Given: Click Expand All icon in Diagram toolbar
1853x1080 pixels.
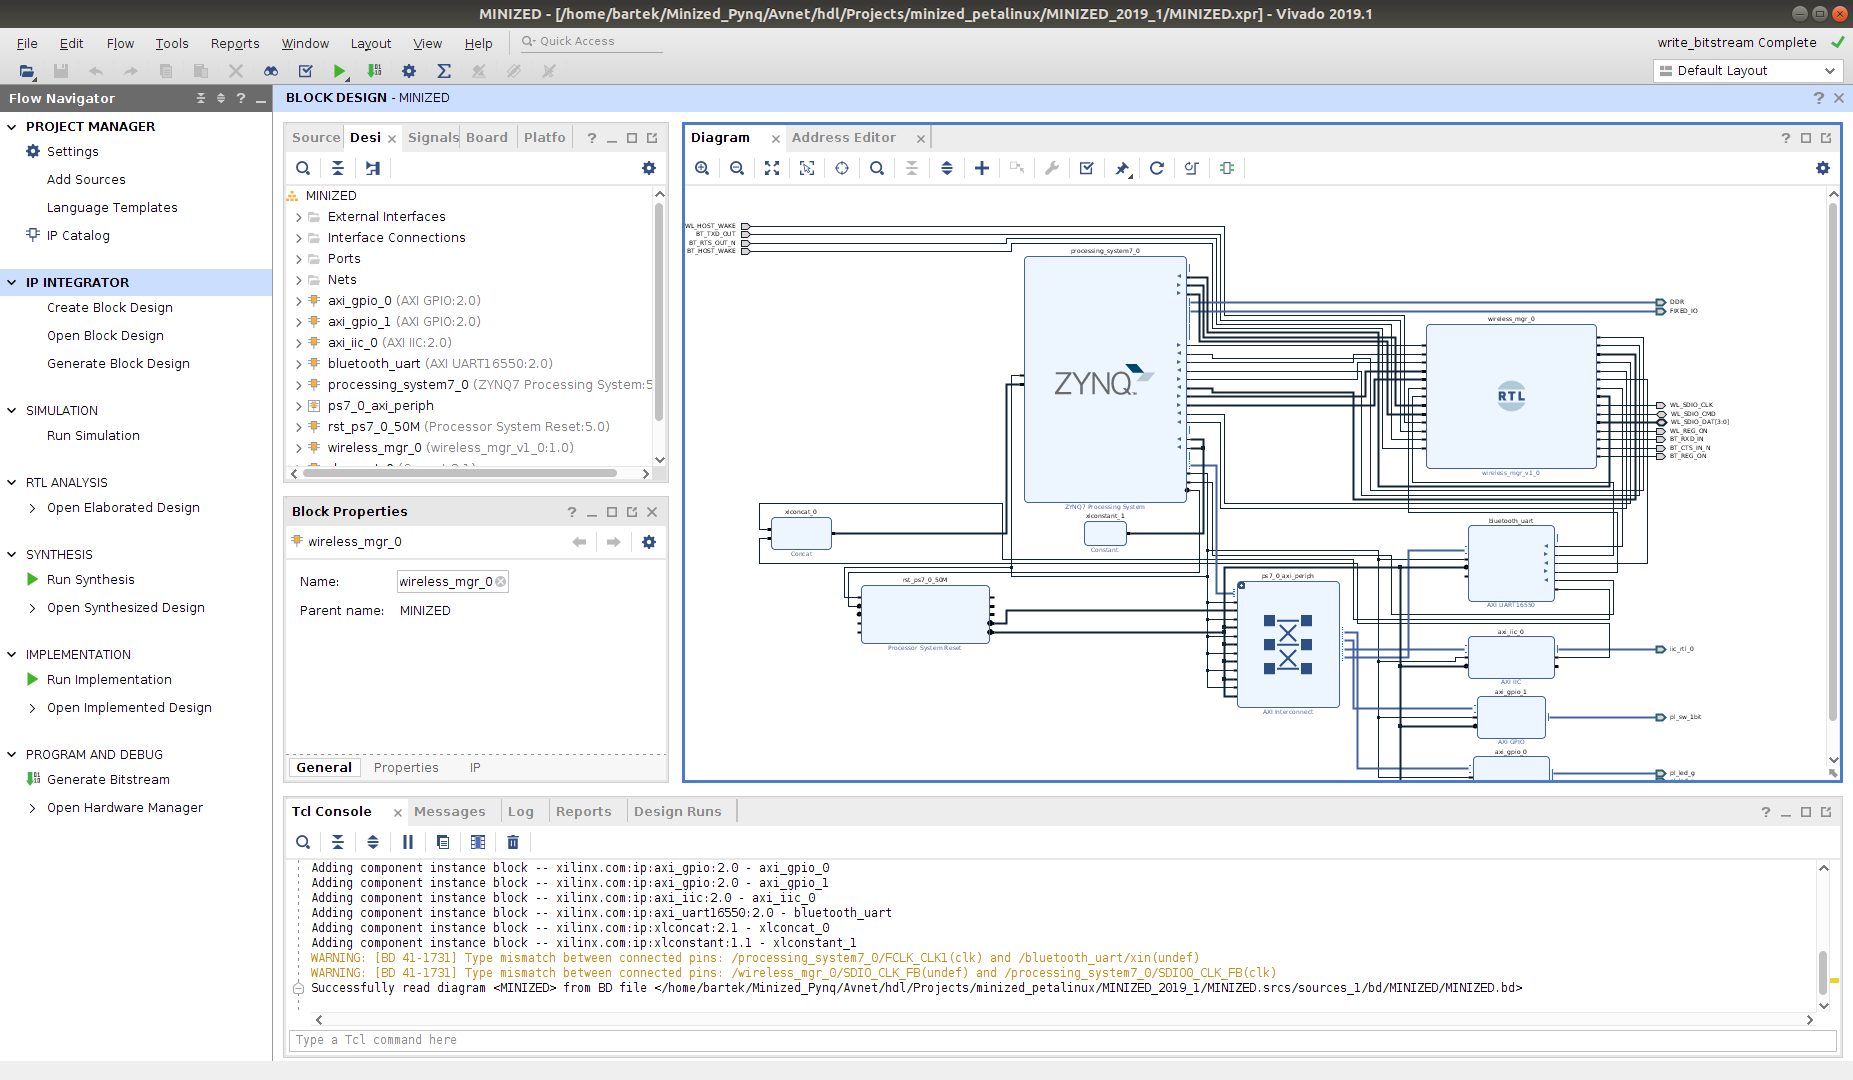Looking at the screenshot, I should (947, 168).
